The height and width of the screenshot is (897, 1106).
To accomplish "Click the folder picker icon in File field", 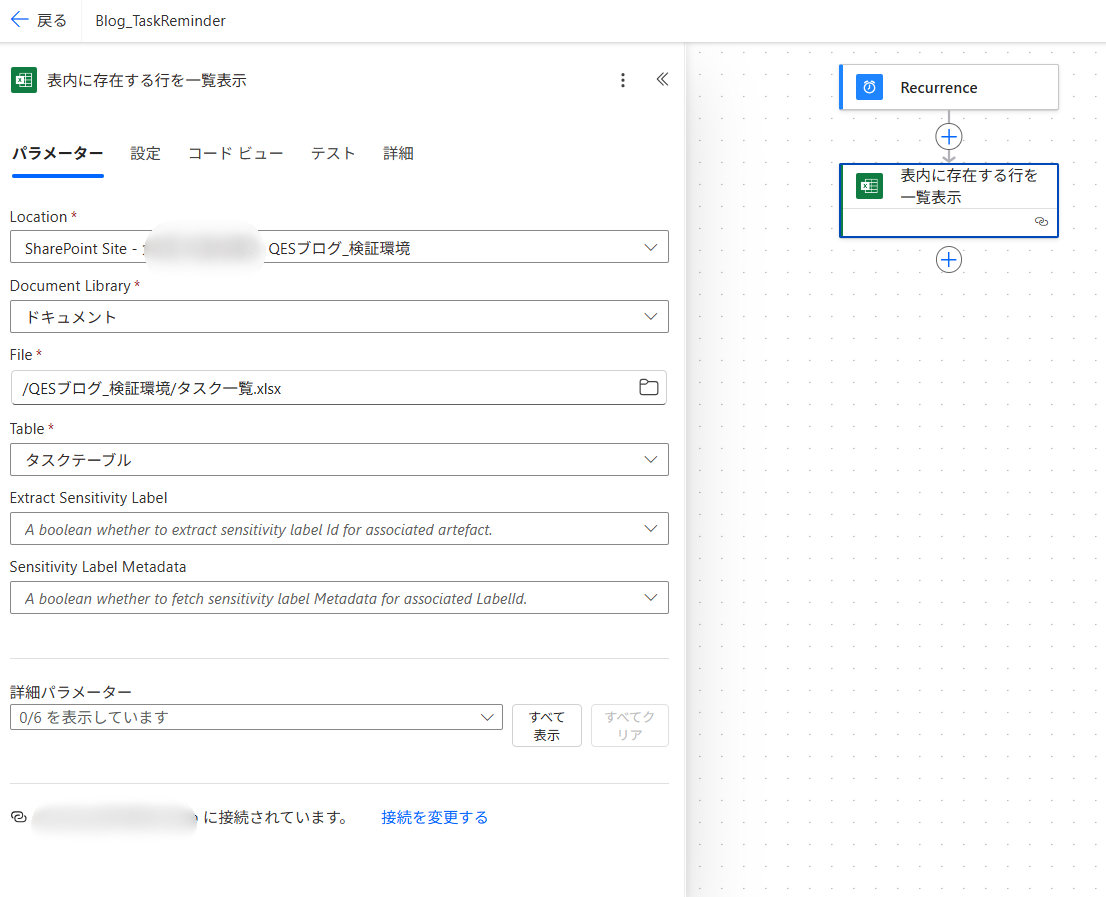I will pyautogui.click(x=649, y=388).
